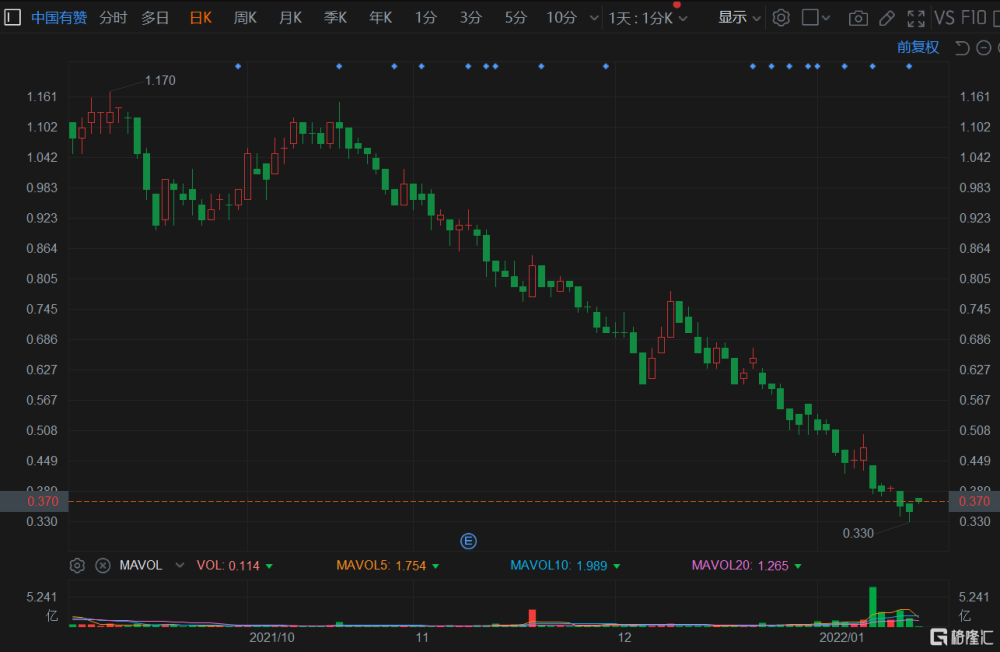Open MAVOL indicator settings gear
The height and width of the screenshot is (652, 1000).
tap(77, 565)
